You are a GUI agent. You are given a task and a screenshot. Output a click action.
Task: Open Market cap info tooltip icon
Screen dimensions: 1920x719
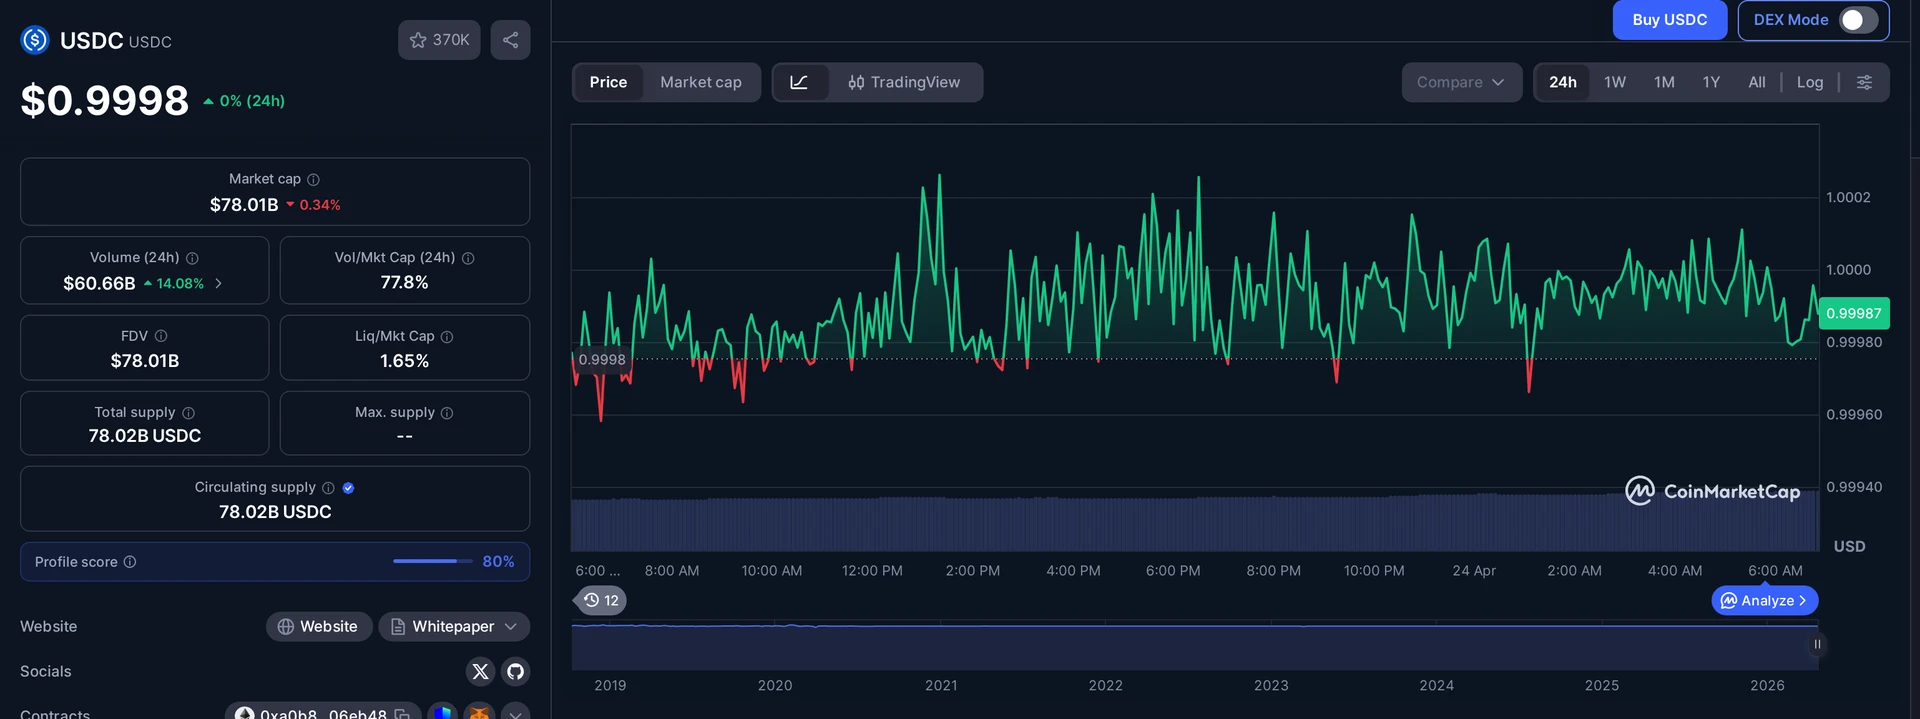313,179
